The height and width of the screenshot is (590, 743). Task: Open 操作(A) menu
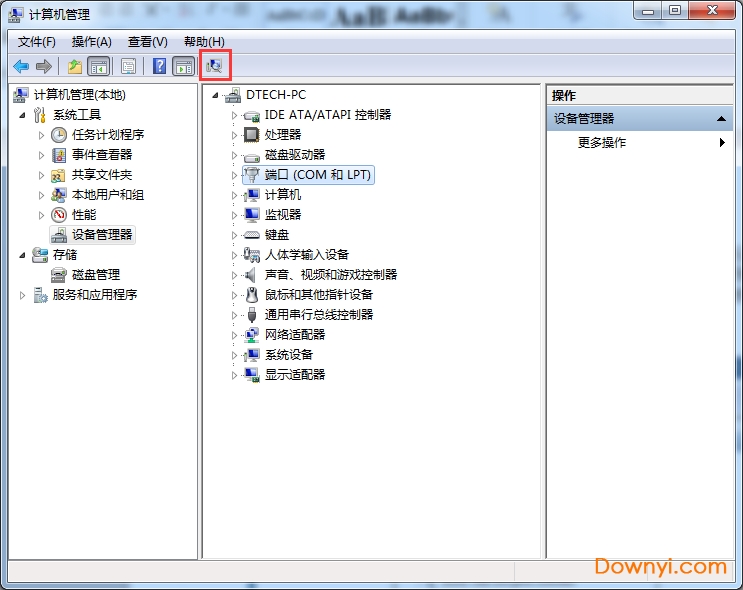pos(91,42)
